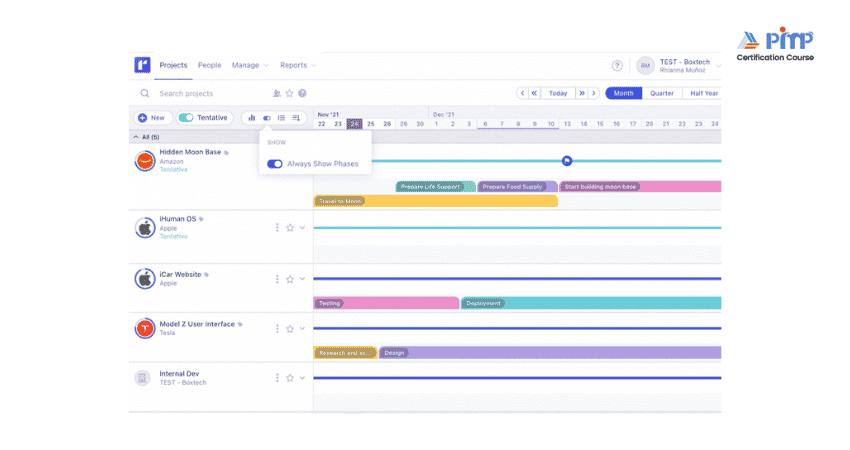
Task: Open the Hidden Moon Base project
Action: pos(190,152)
